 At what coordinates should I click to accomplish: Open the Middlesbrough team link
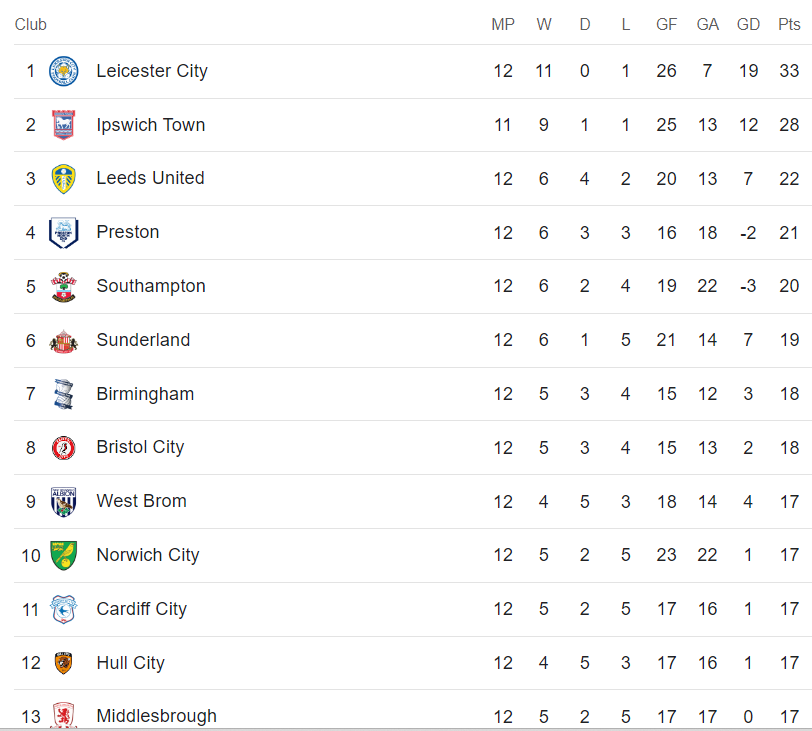pos(156,716)
